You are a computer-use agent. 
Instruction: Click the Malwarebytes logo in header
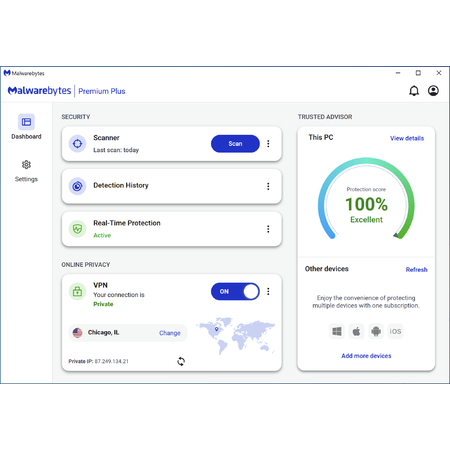(39, 91)
